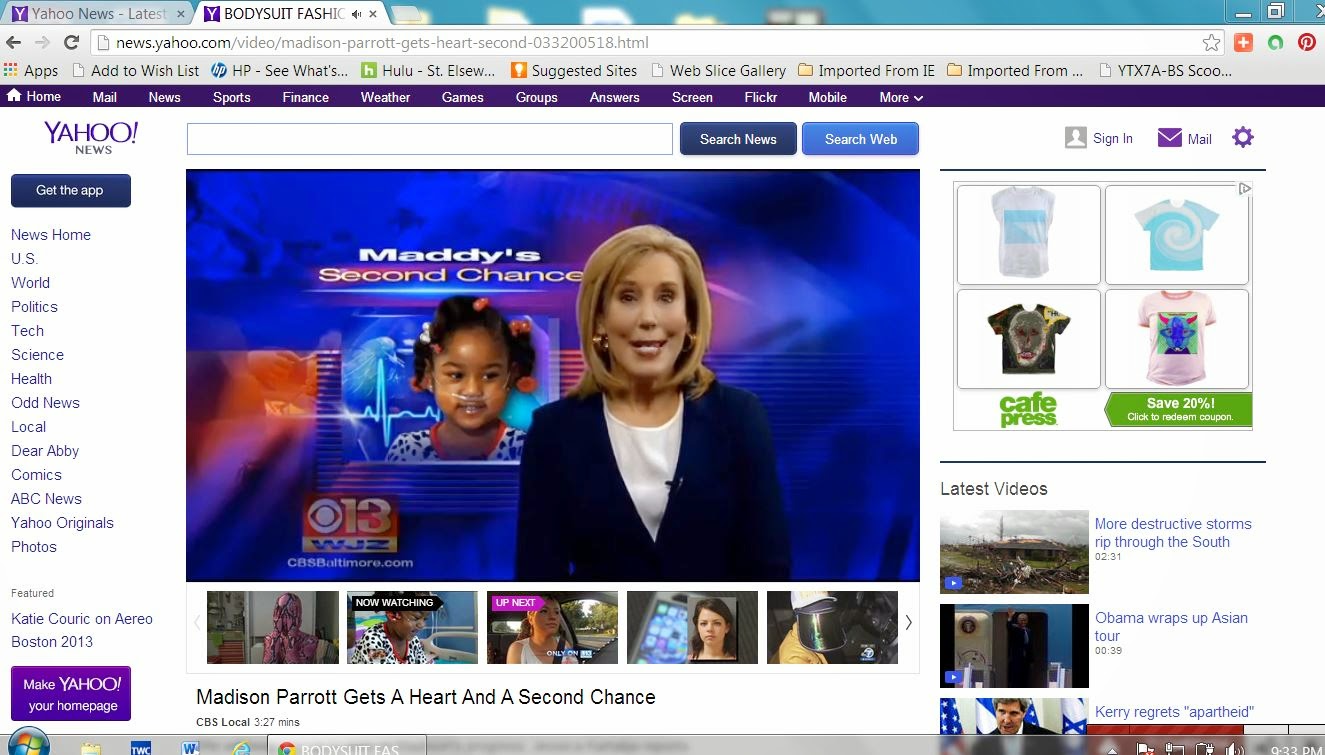The height and width of the screenshot is (755, 1325).
Task: Bookmark page with star icon
Action: point(1211,43)
